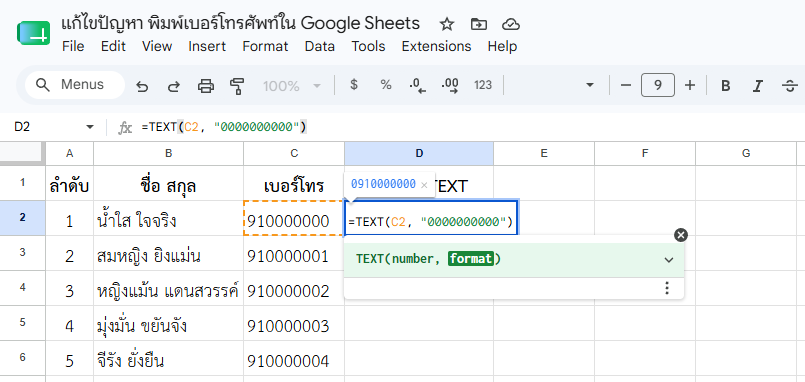Open the Extensions menu

pyautogui.click(x=436, y=46)
